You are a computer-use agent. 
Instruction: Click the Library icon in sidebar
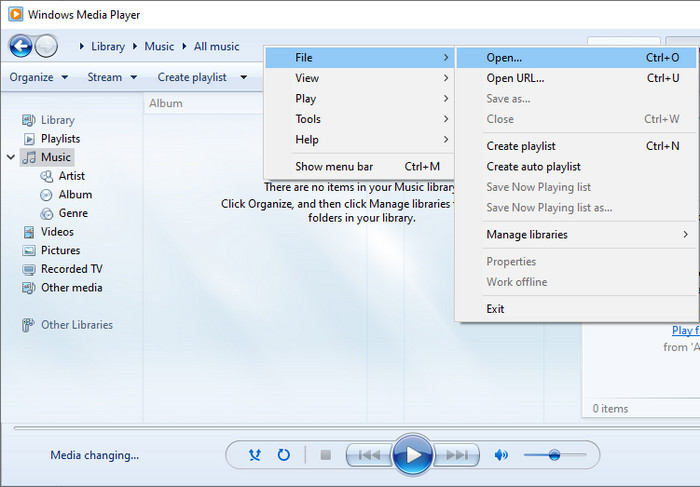point(29,120)
